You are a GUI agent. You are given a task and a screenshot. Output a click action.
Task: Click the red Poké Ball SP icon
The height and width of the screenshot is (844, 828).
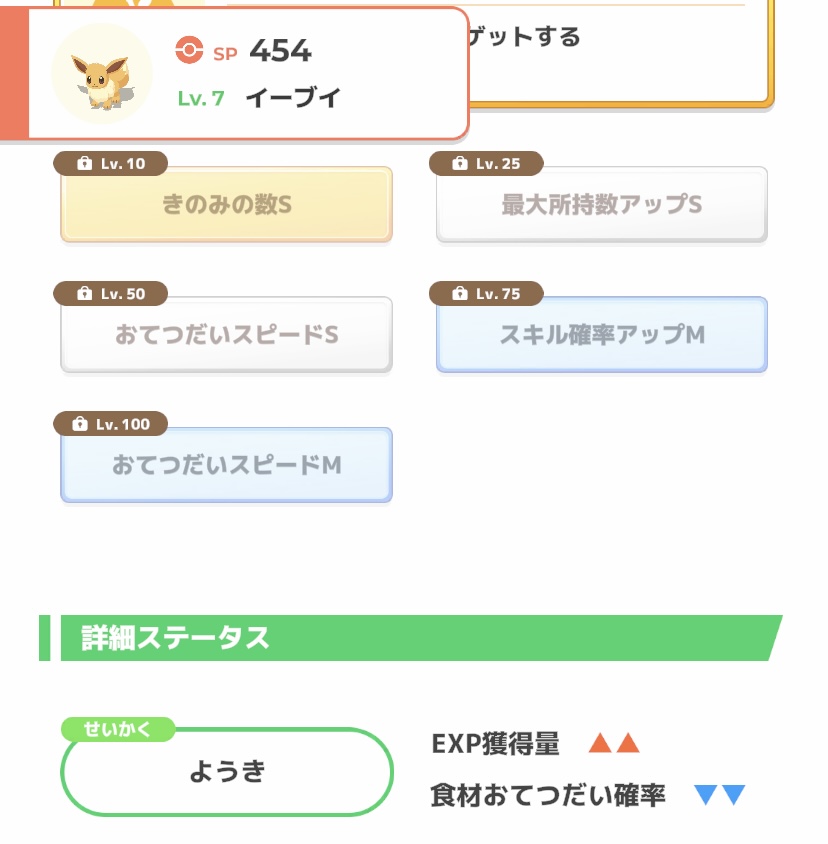click(190, 50)
